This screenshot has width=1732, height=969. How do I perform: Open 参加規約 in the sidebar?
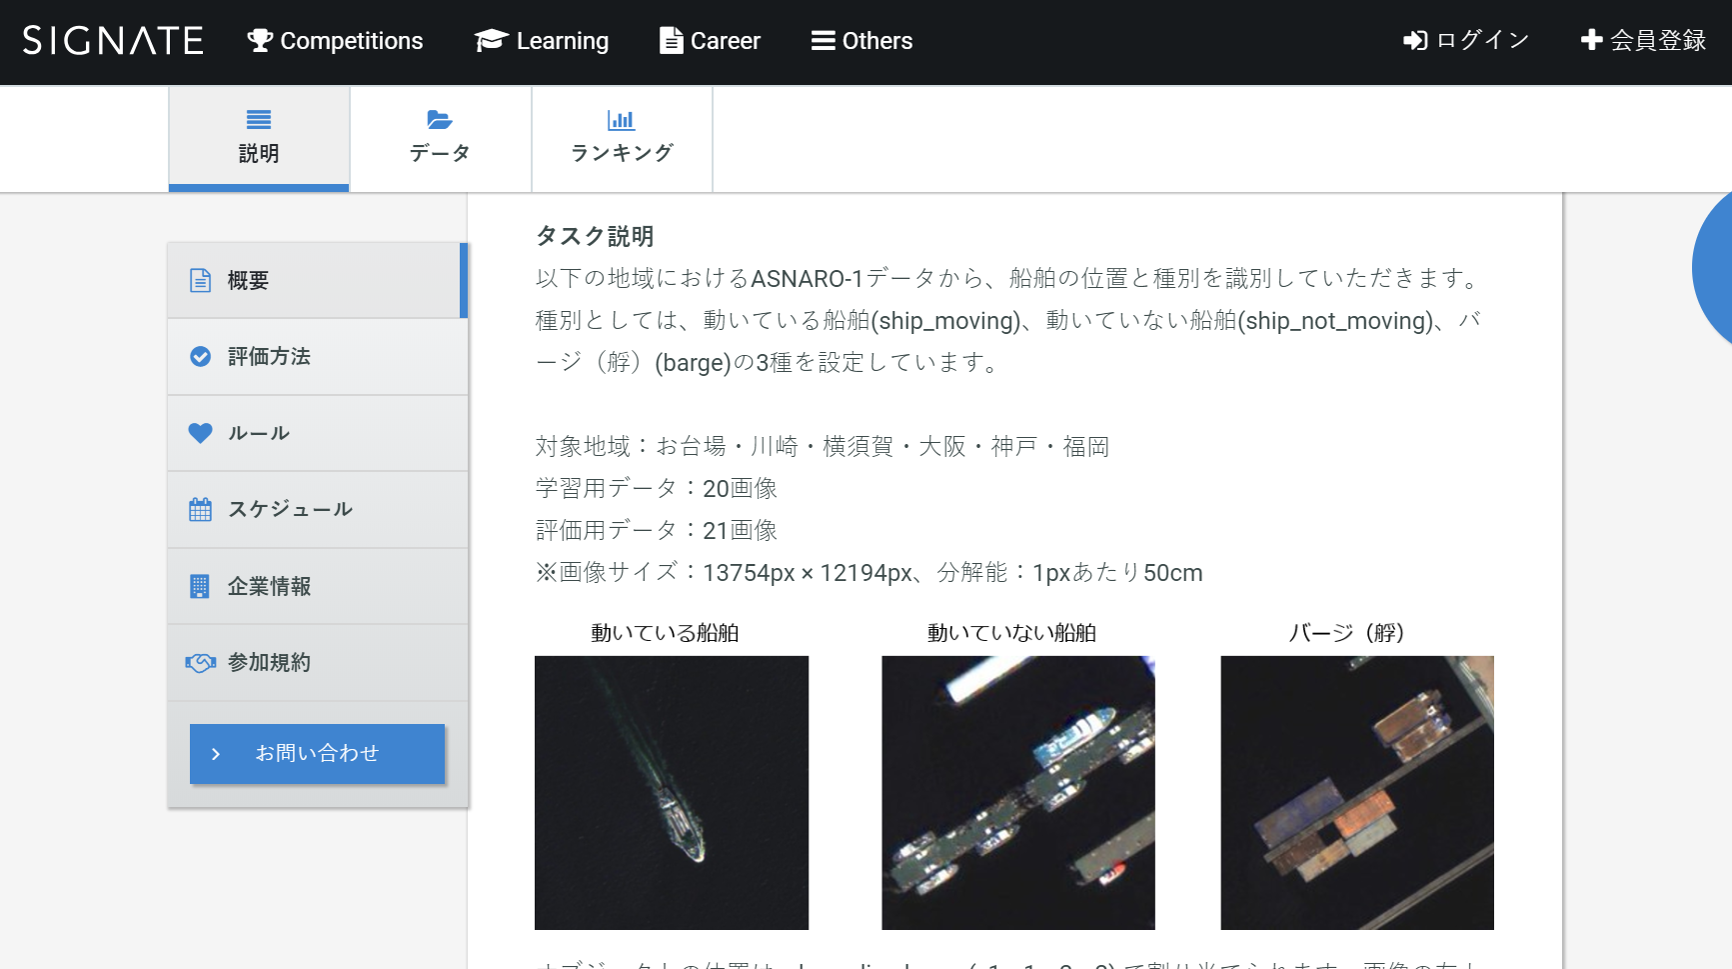(x=318, y=663)
